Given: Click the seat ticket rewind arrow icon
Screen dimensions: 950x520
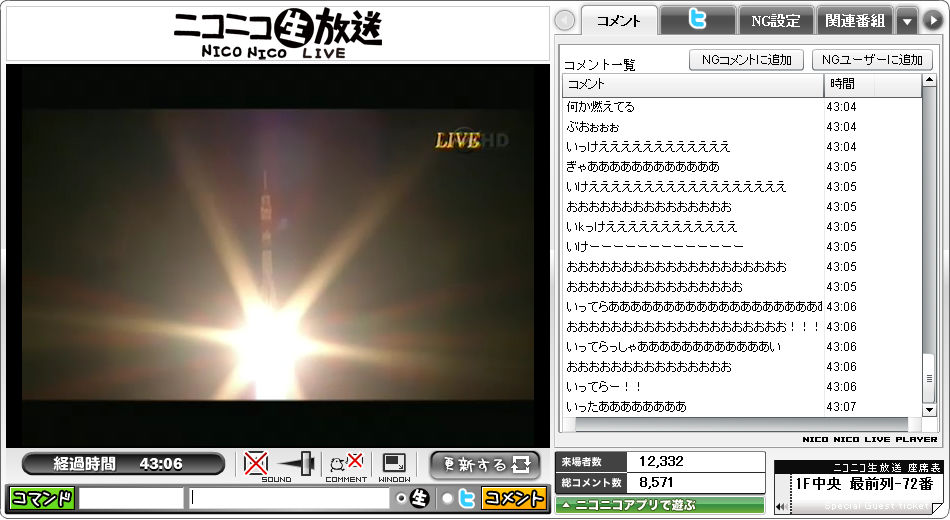Looking at the screenshot, I should pyautogui.click(x=783, y=506).
